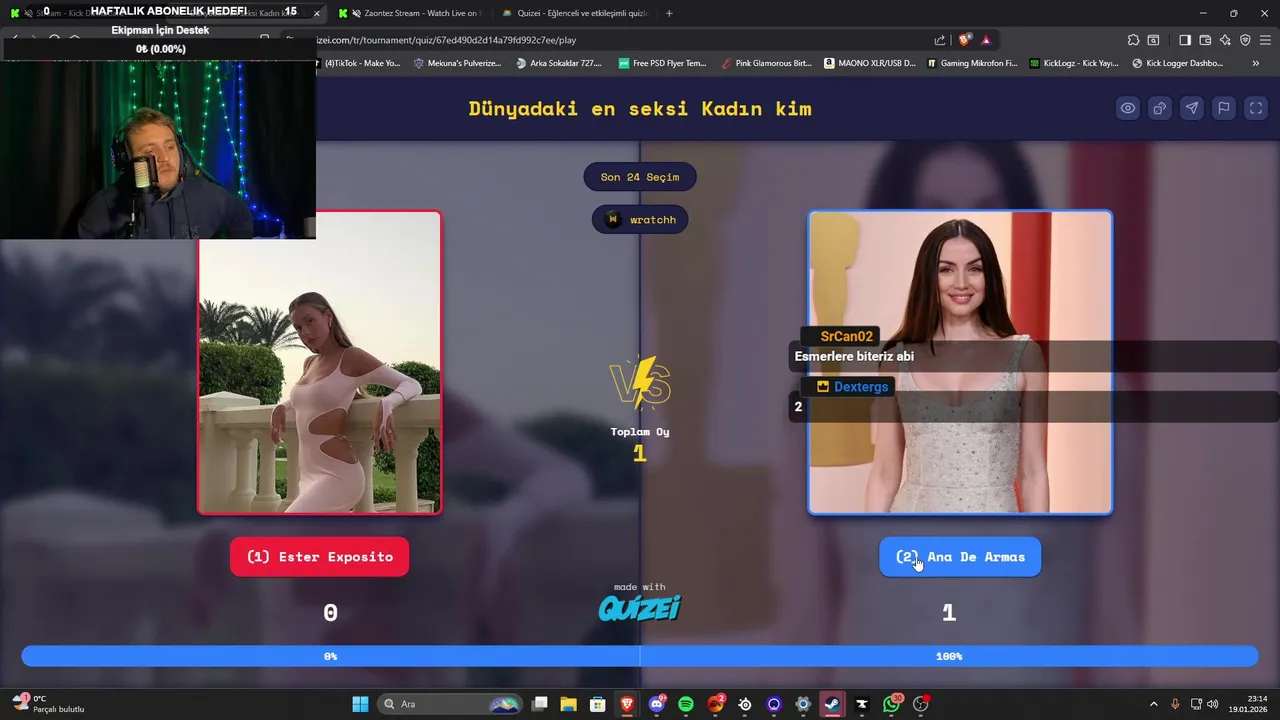Open the Free PSD Flyer Tem... bookmark

coord(662,63)
